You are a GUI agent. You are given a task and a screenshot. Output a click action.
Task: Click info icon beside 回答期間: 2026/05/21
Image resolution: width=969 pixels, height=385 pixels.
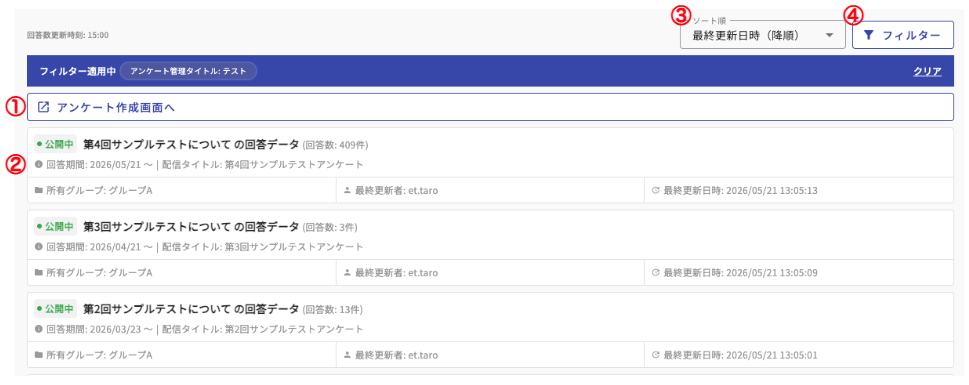(x=39, y=165)
